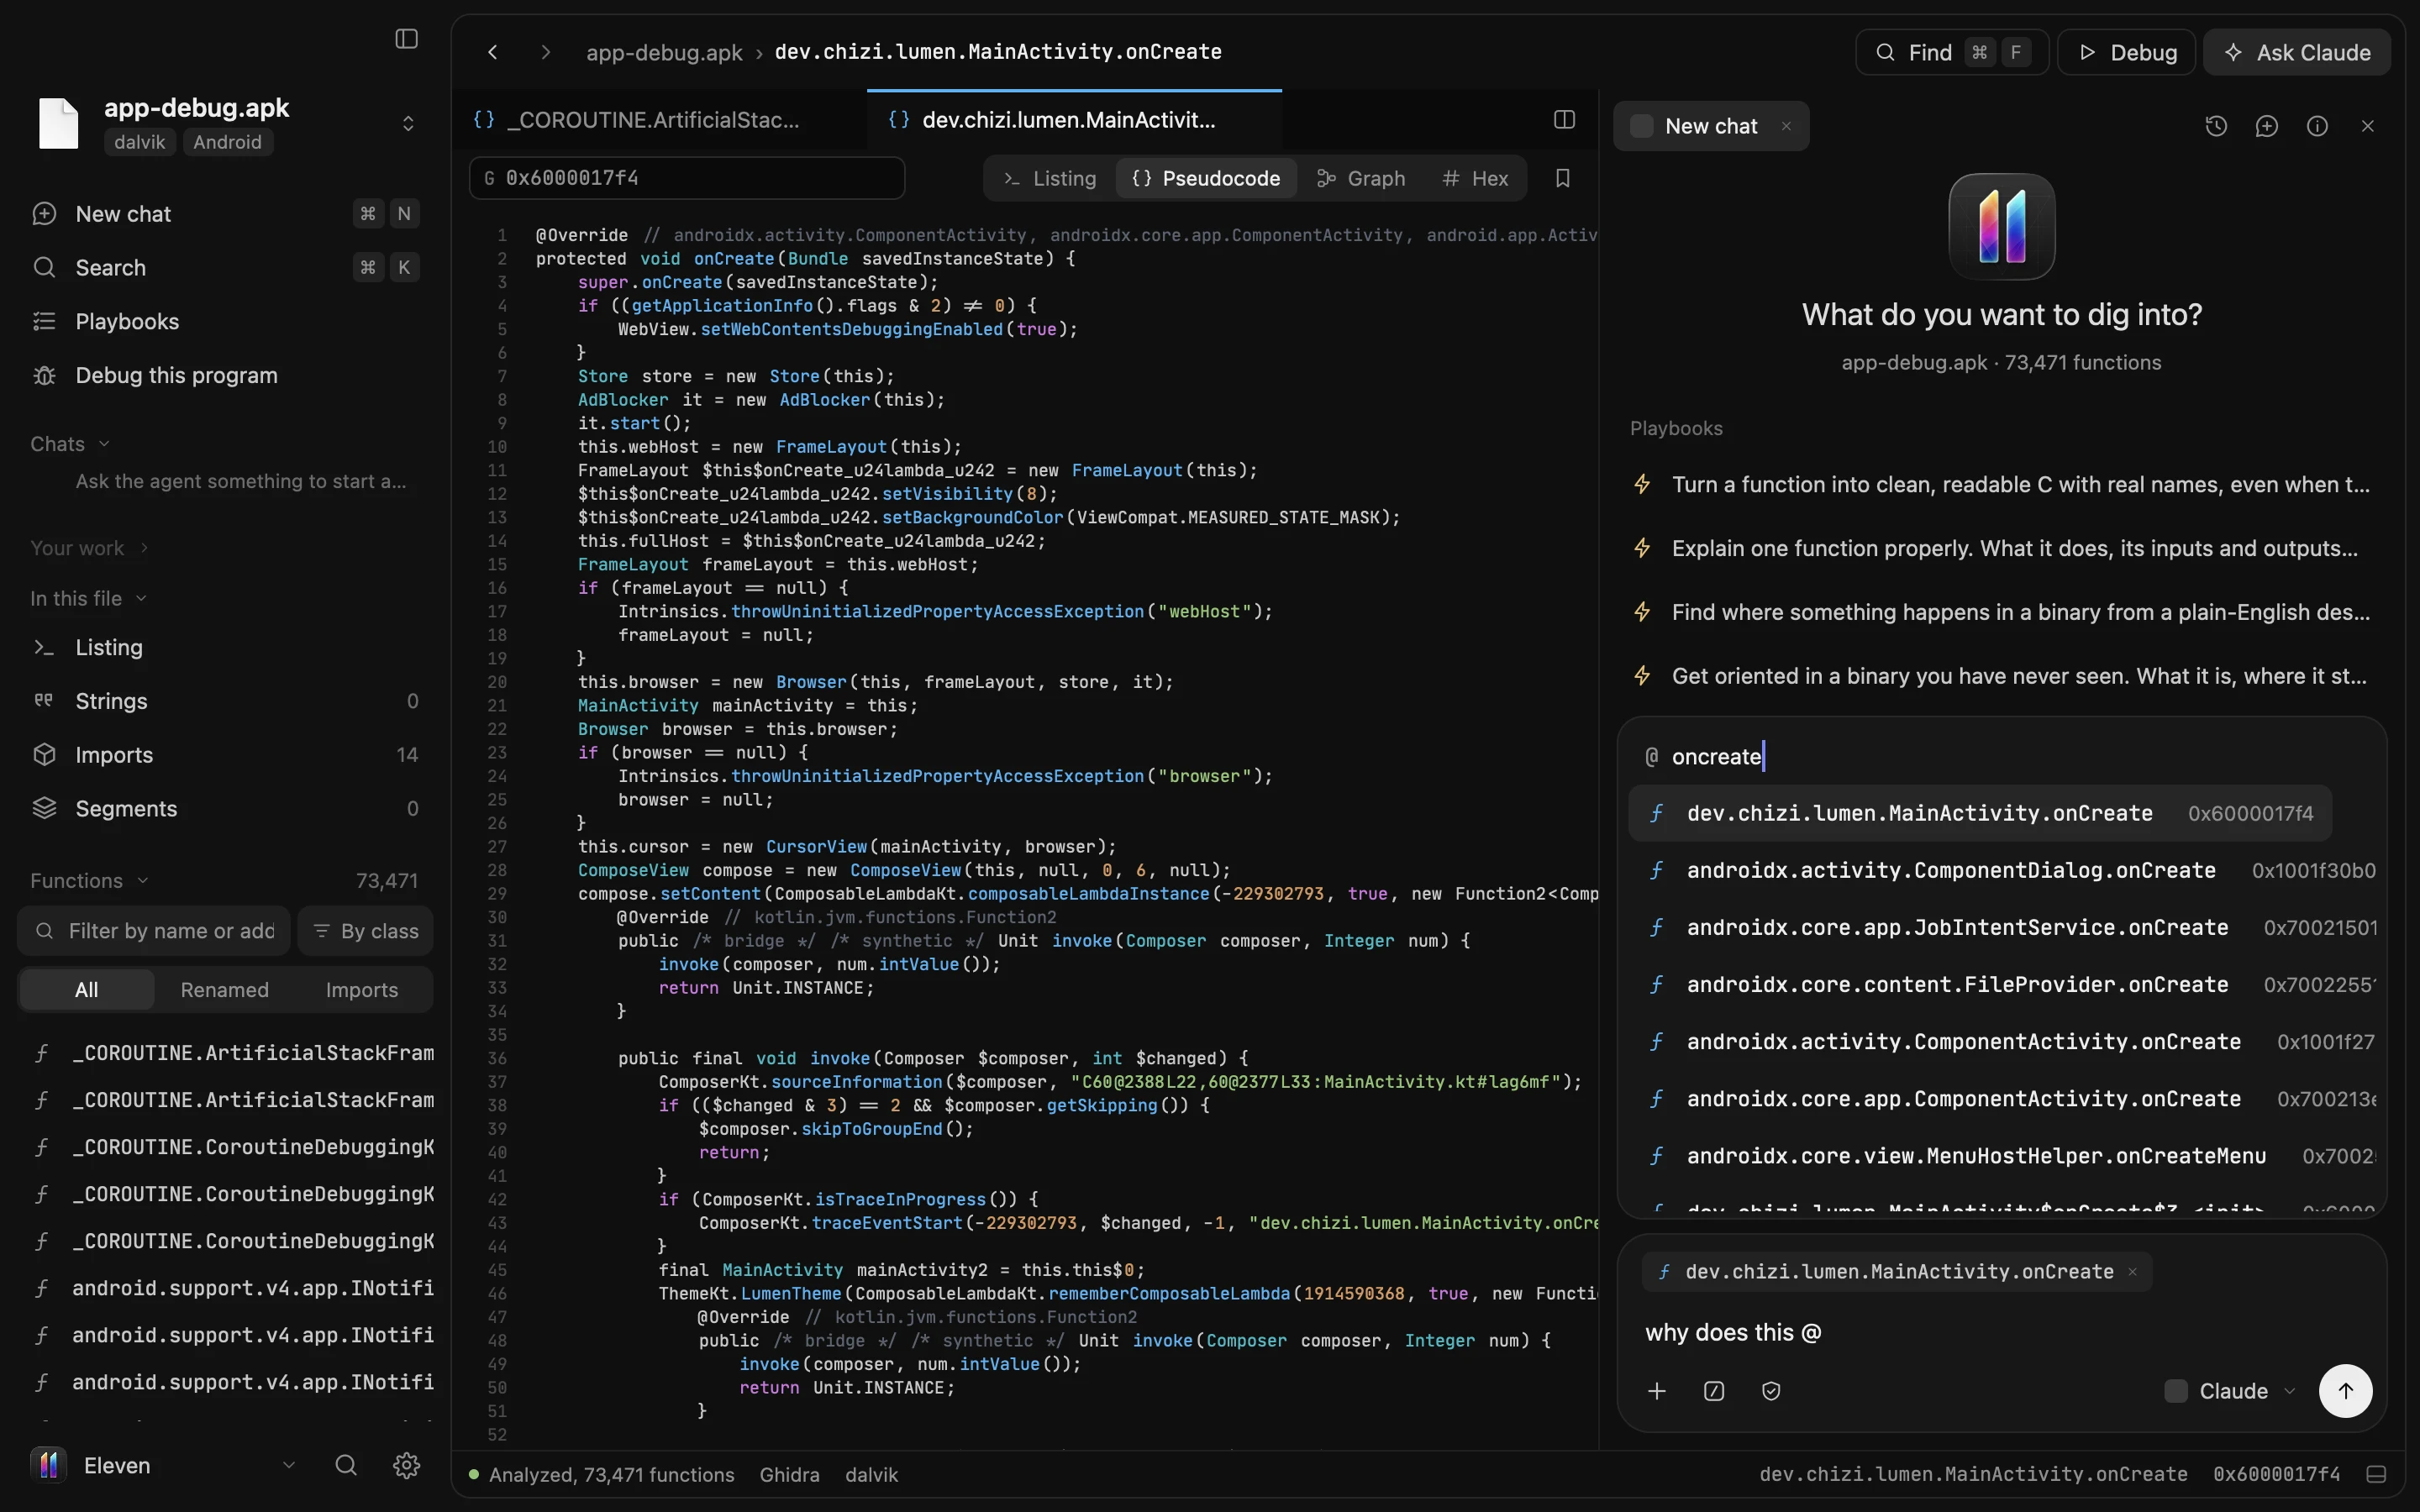Click the Find button
Image resolution: width=2420 pixels, height=1512 pixels.
point(1951,52)
